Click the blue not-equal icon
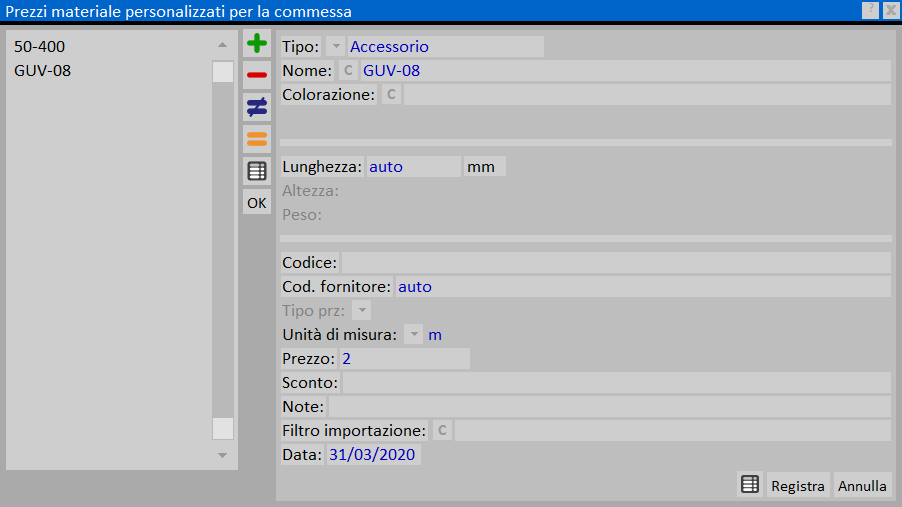 coord(257,106)
